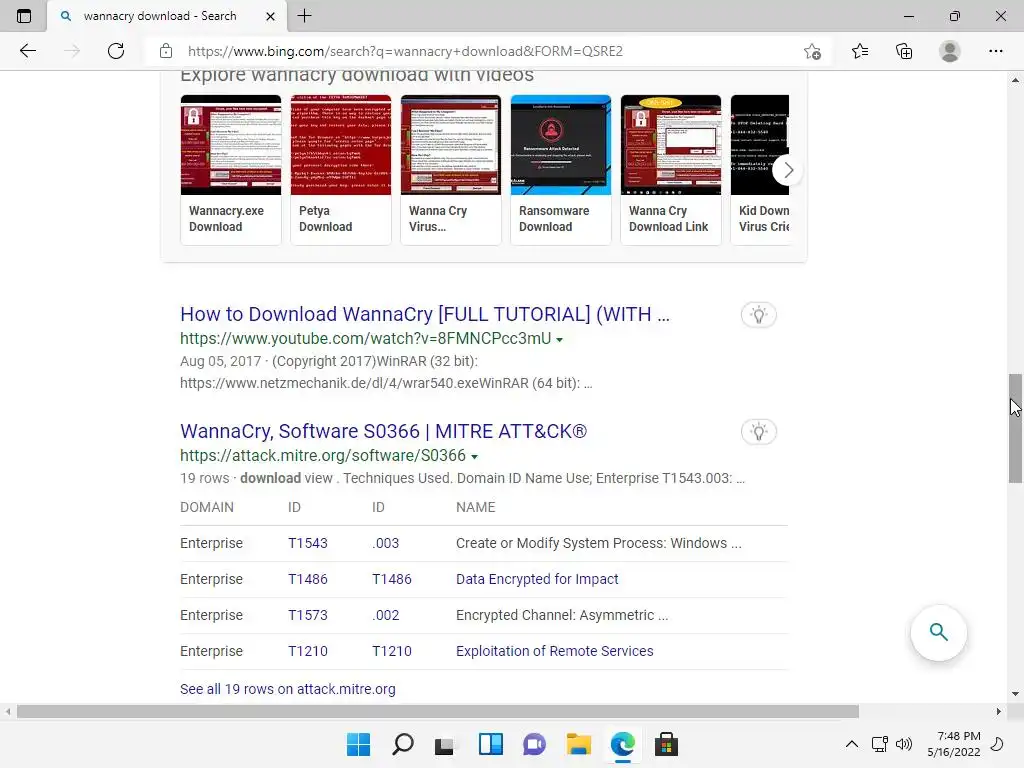Viewport: 1024px width, 768px height.
Task: Open Petya Download video card
Action: (x=341, y=170)
